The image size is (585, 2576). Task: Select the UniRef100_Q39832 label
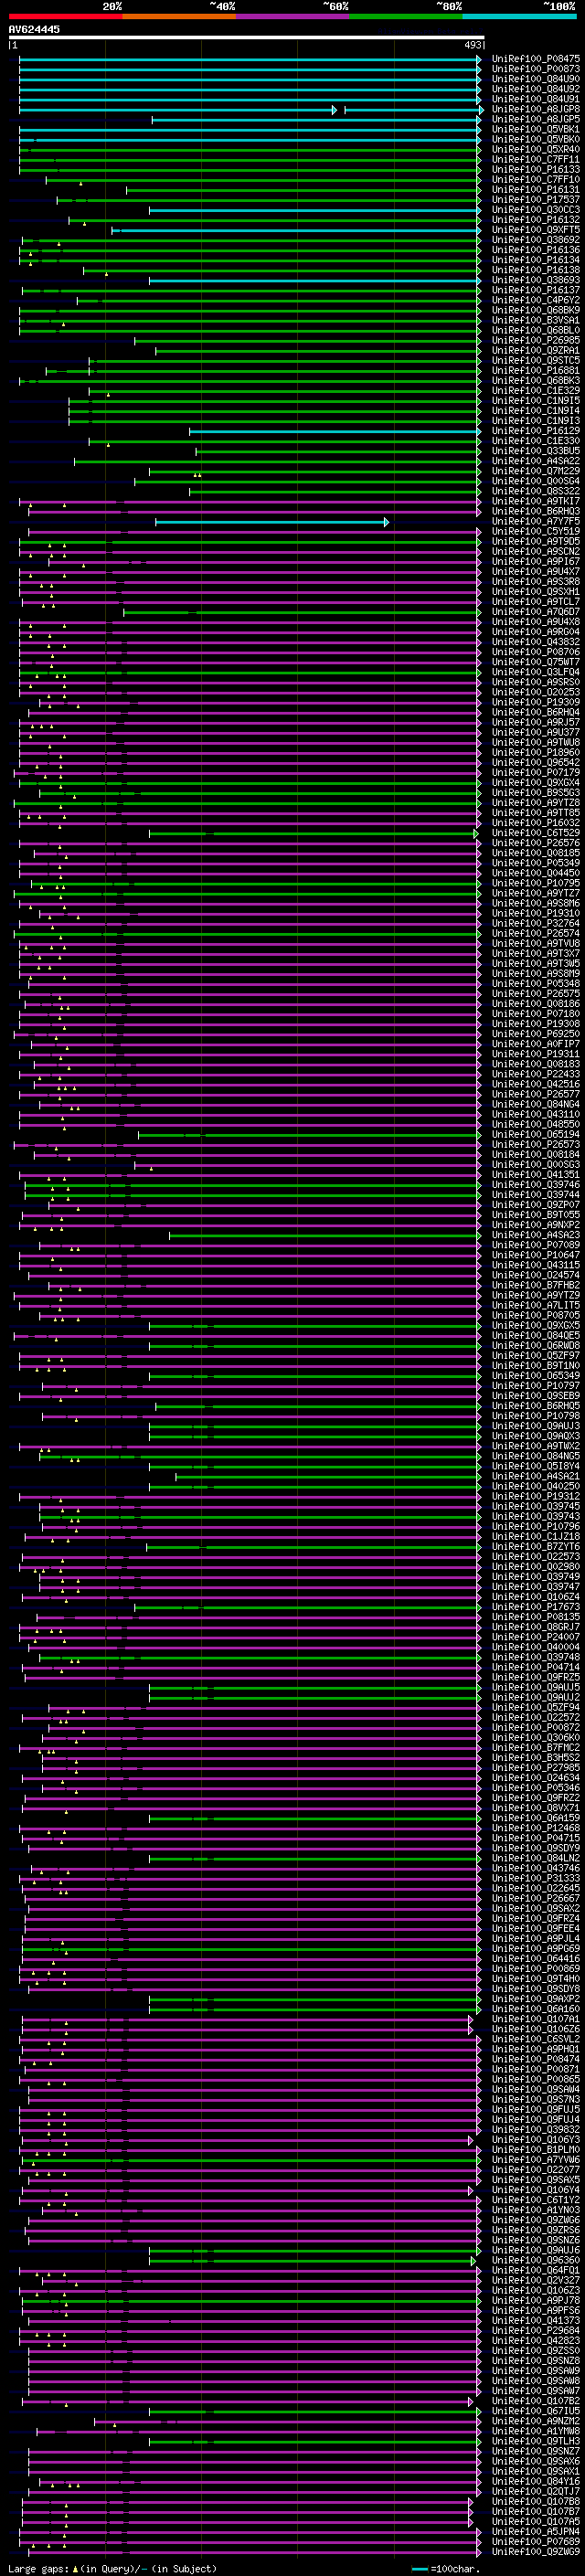coord(536,2130)
